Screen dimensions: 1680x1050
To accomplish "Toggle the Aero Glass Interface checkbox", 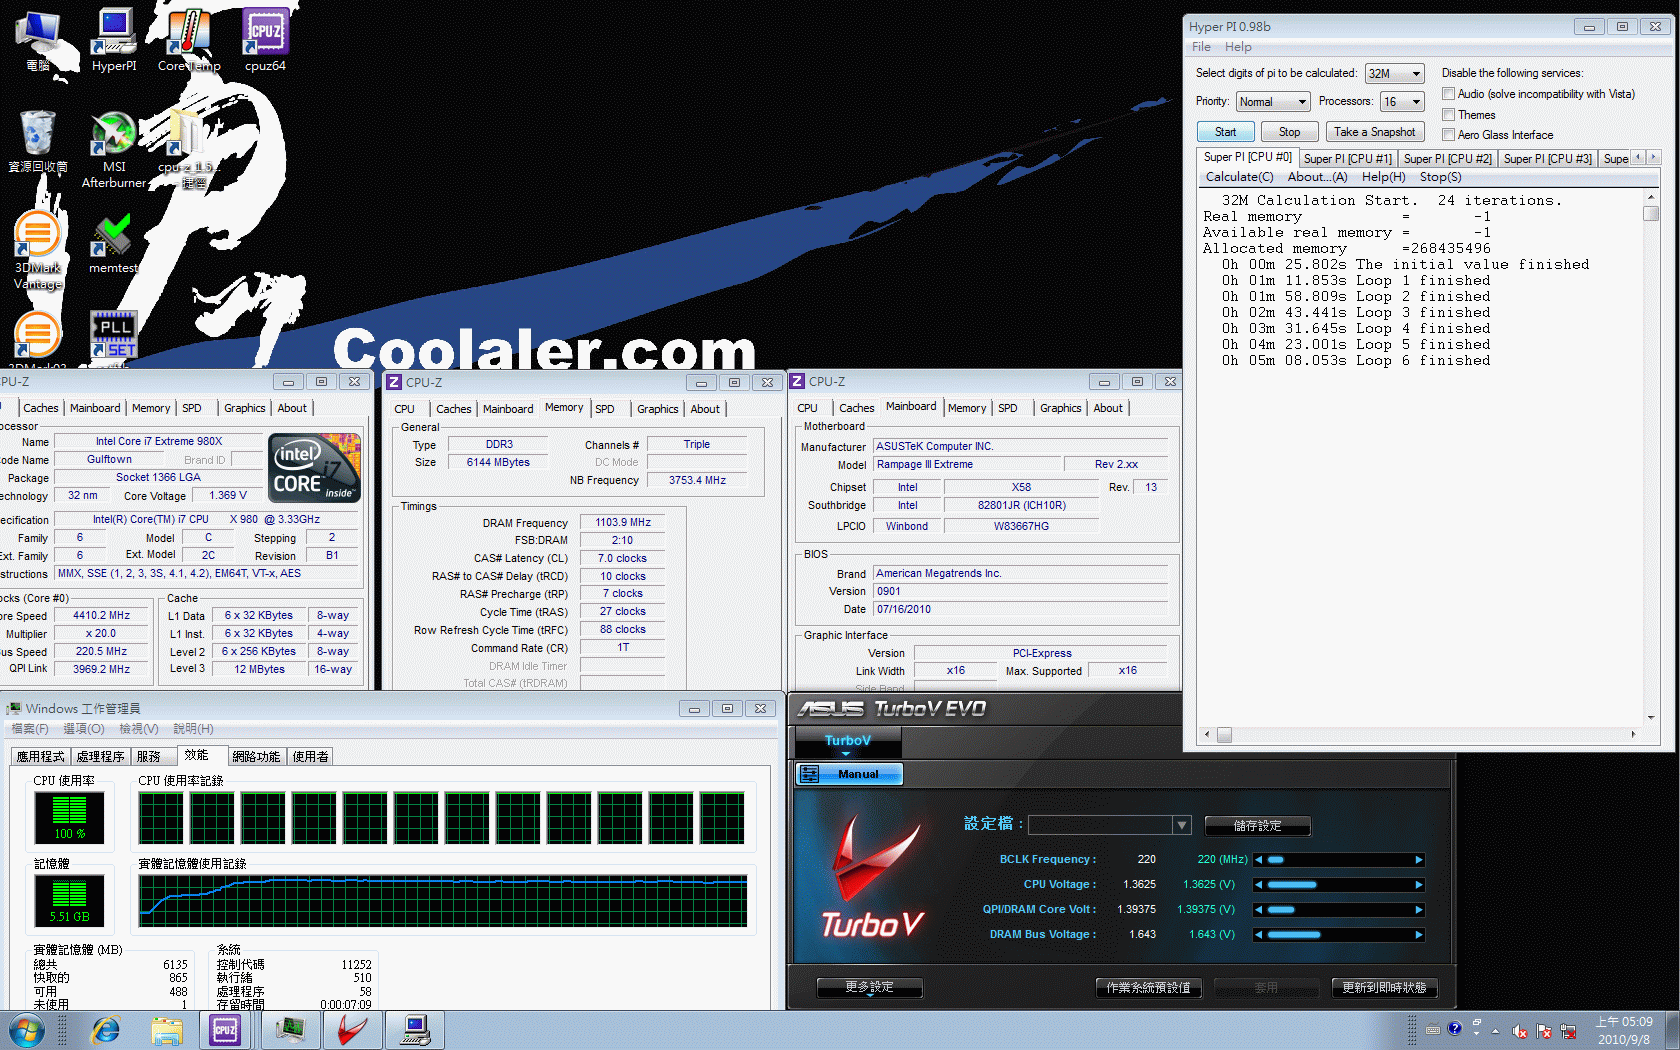I will [1448, 135].
